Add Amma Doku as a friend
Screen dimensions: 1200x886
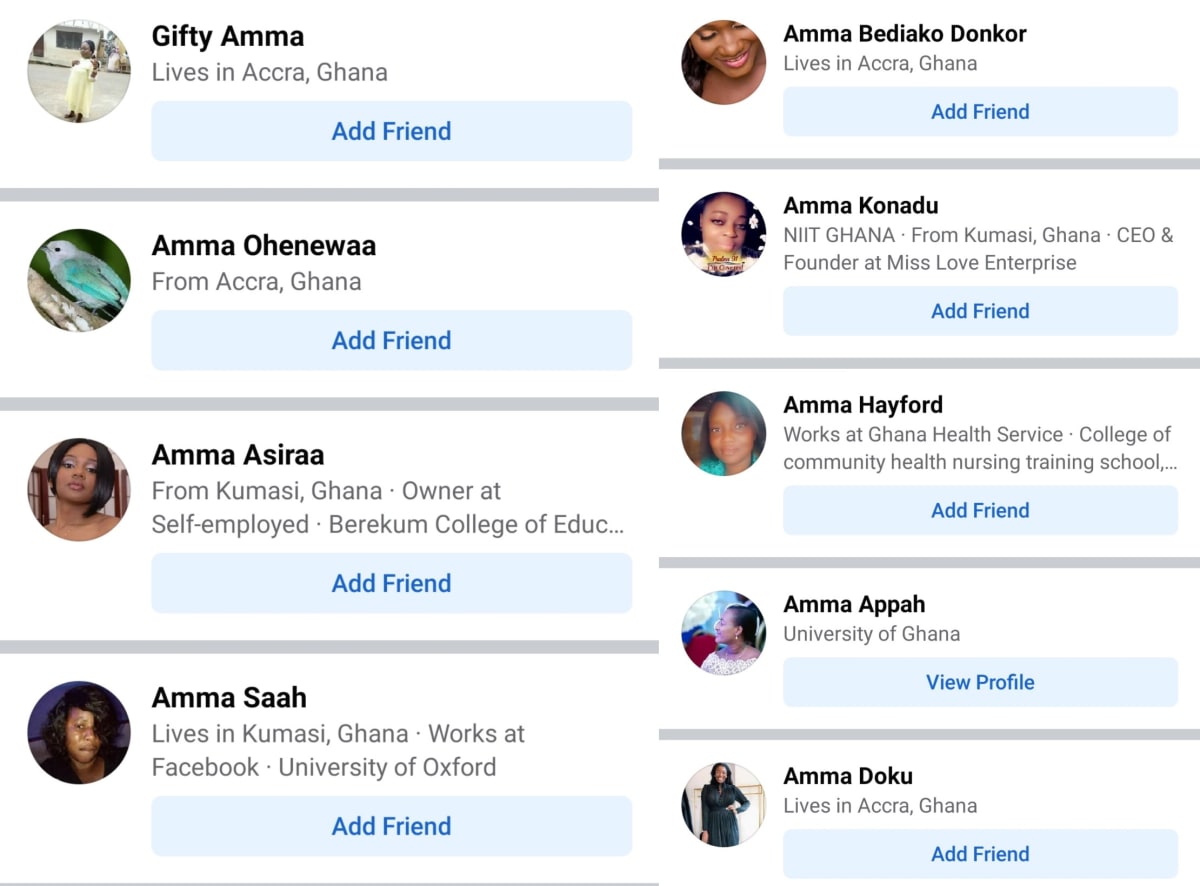pyautogui.click(x=980, y=854)
